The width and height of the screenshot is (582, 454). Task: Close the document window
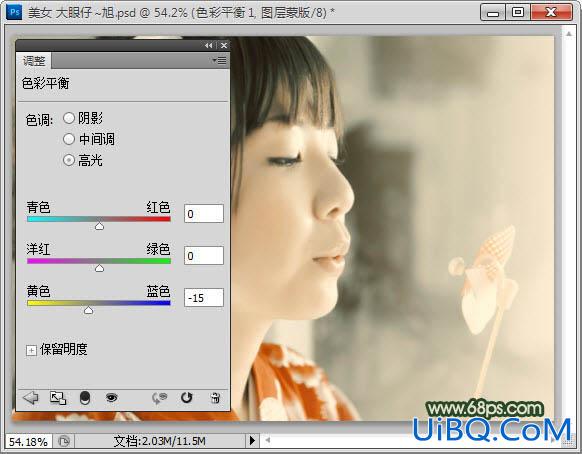tap(552, 12)
